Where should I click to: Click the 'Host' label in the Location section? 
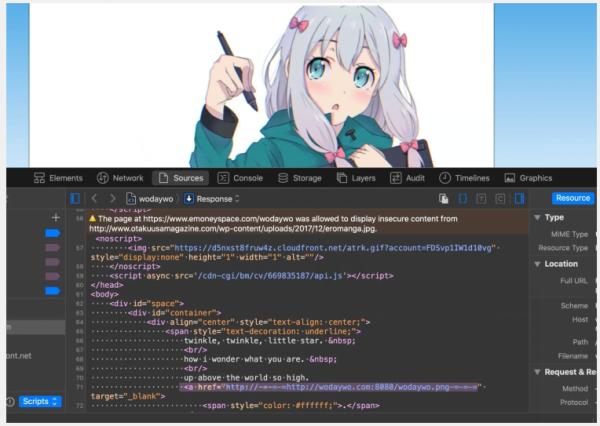(x=580, y=319)
